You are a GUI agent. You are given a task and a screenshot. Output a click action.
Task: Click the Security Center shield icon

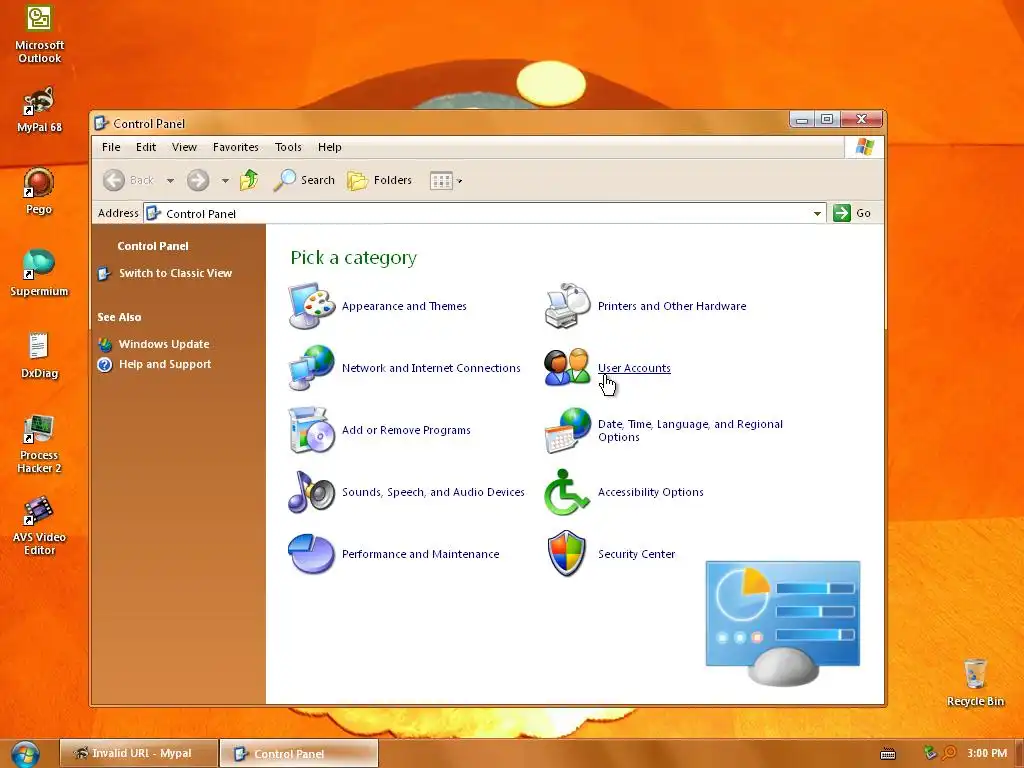tap(567, 554)
